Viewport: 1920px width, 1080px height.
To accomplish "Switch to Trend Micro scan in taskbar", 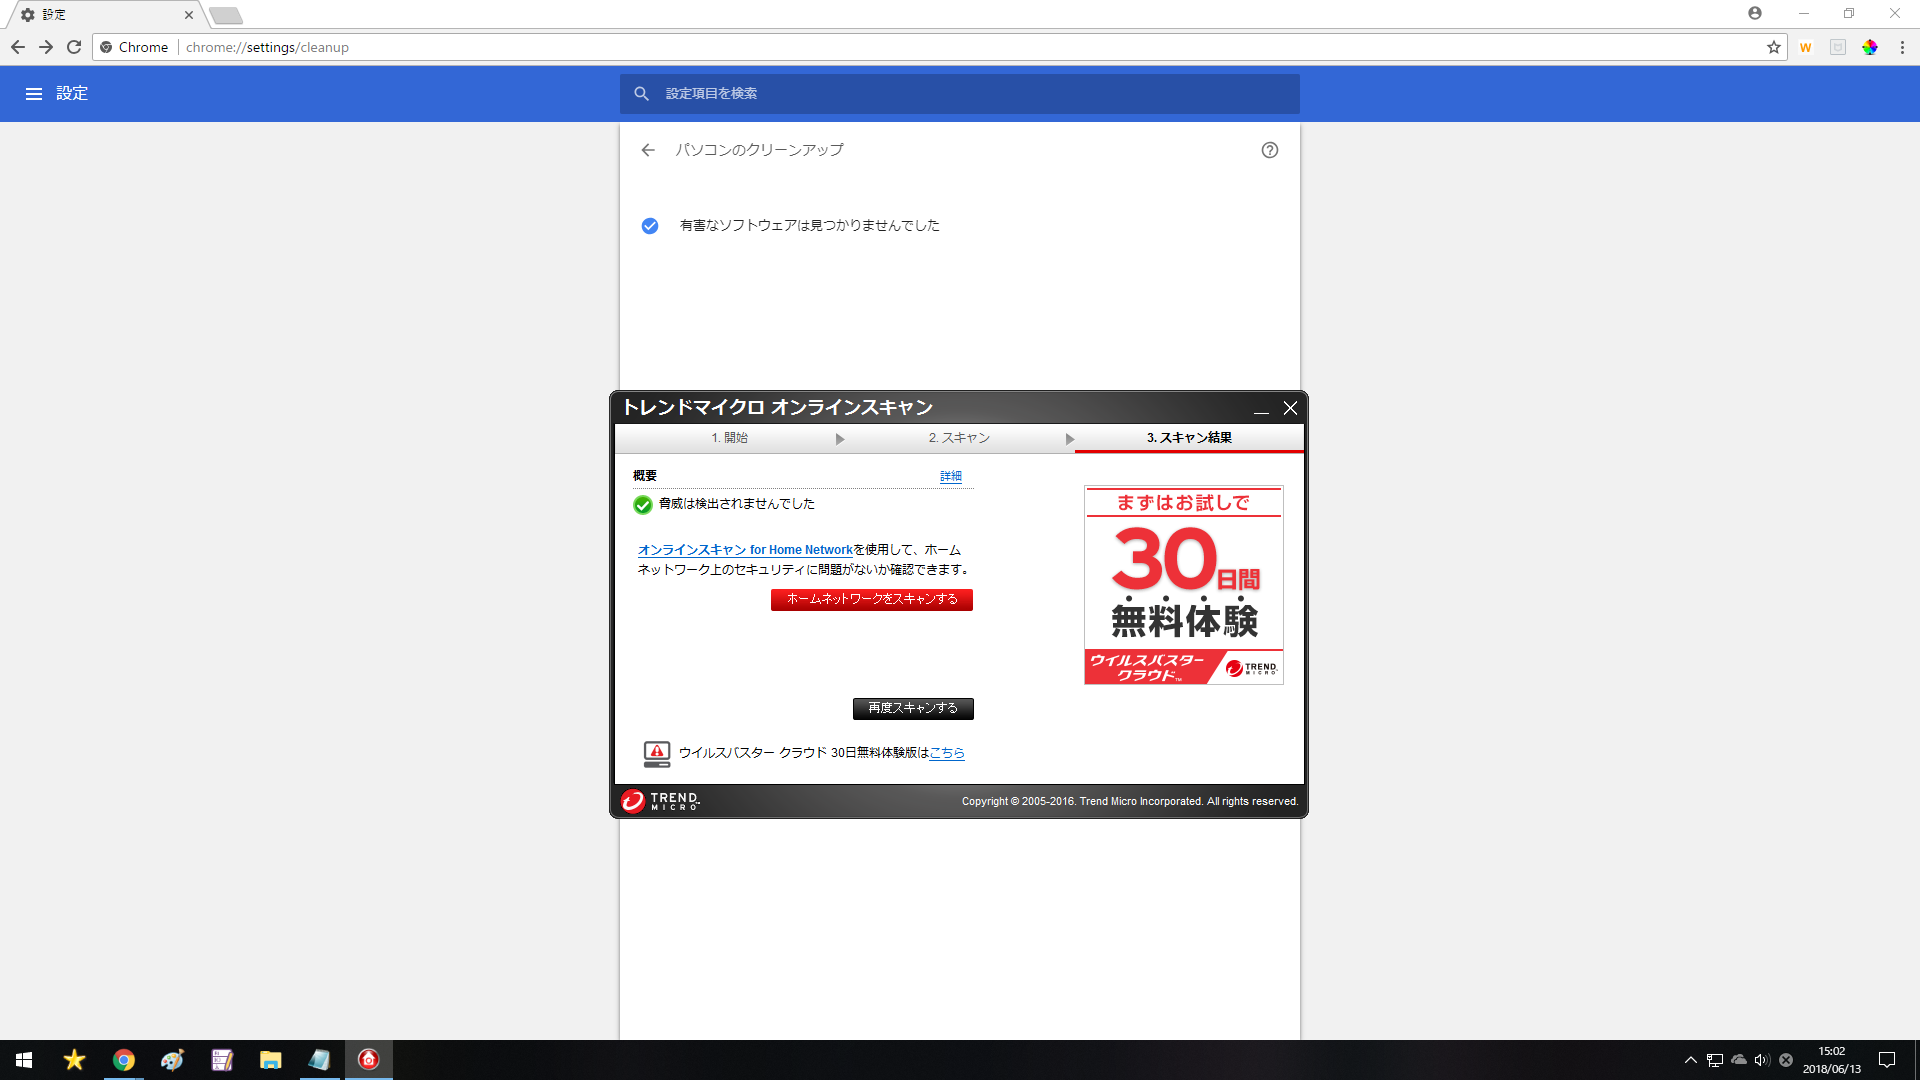I will [x=369, y=1060].
